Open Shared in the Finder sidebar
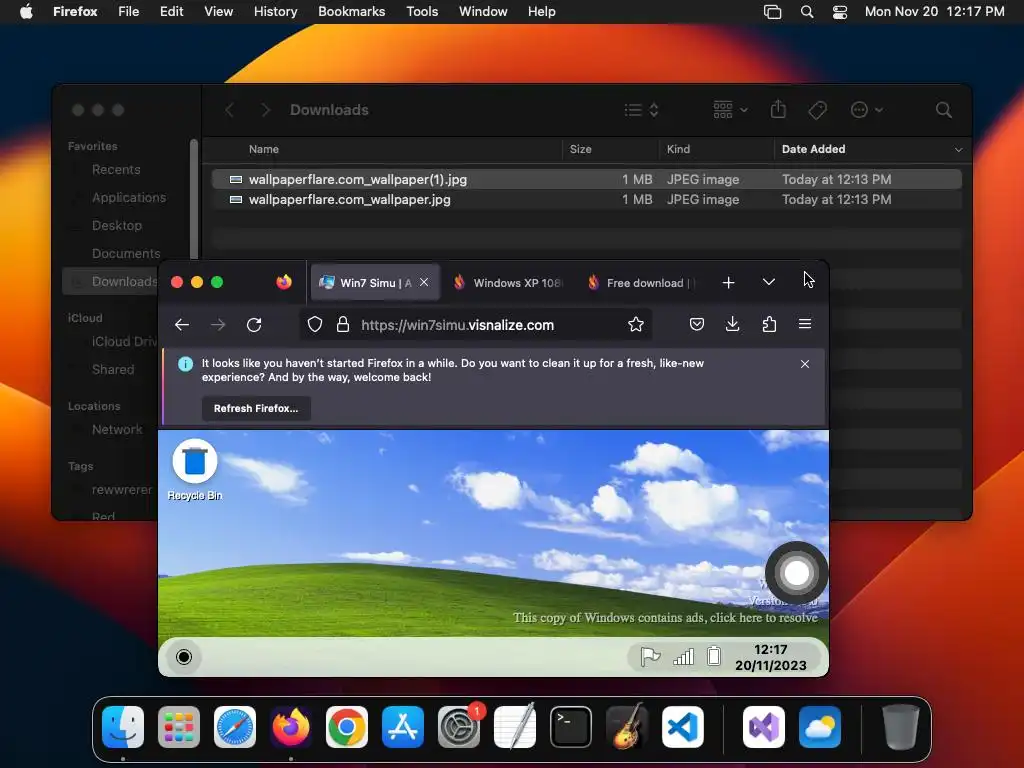Viewport: 1024px width, 768px height. point(112,369)
